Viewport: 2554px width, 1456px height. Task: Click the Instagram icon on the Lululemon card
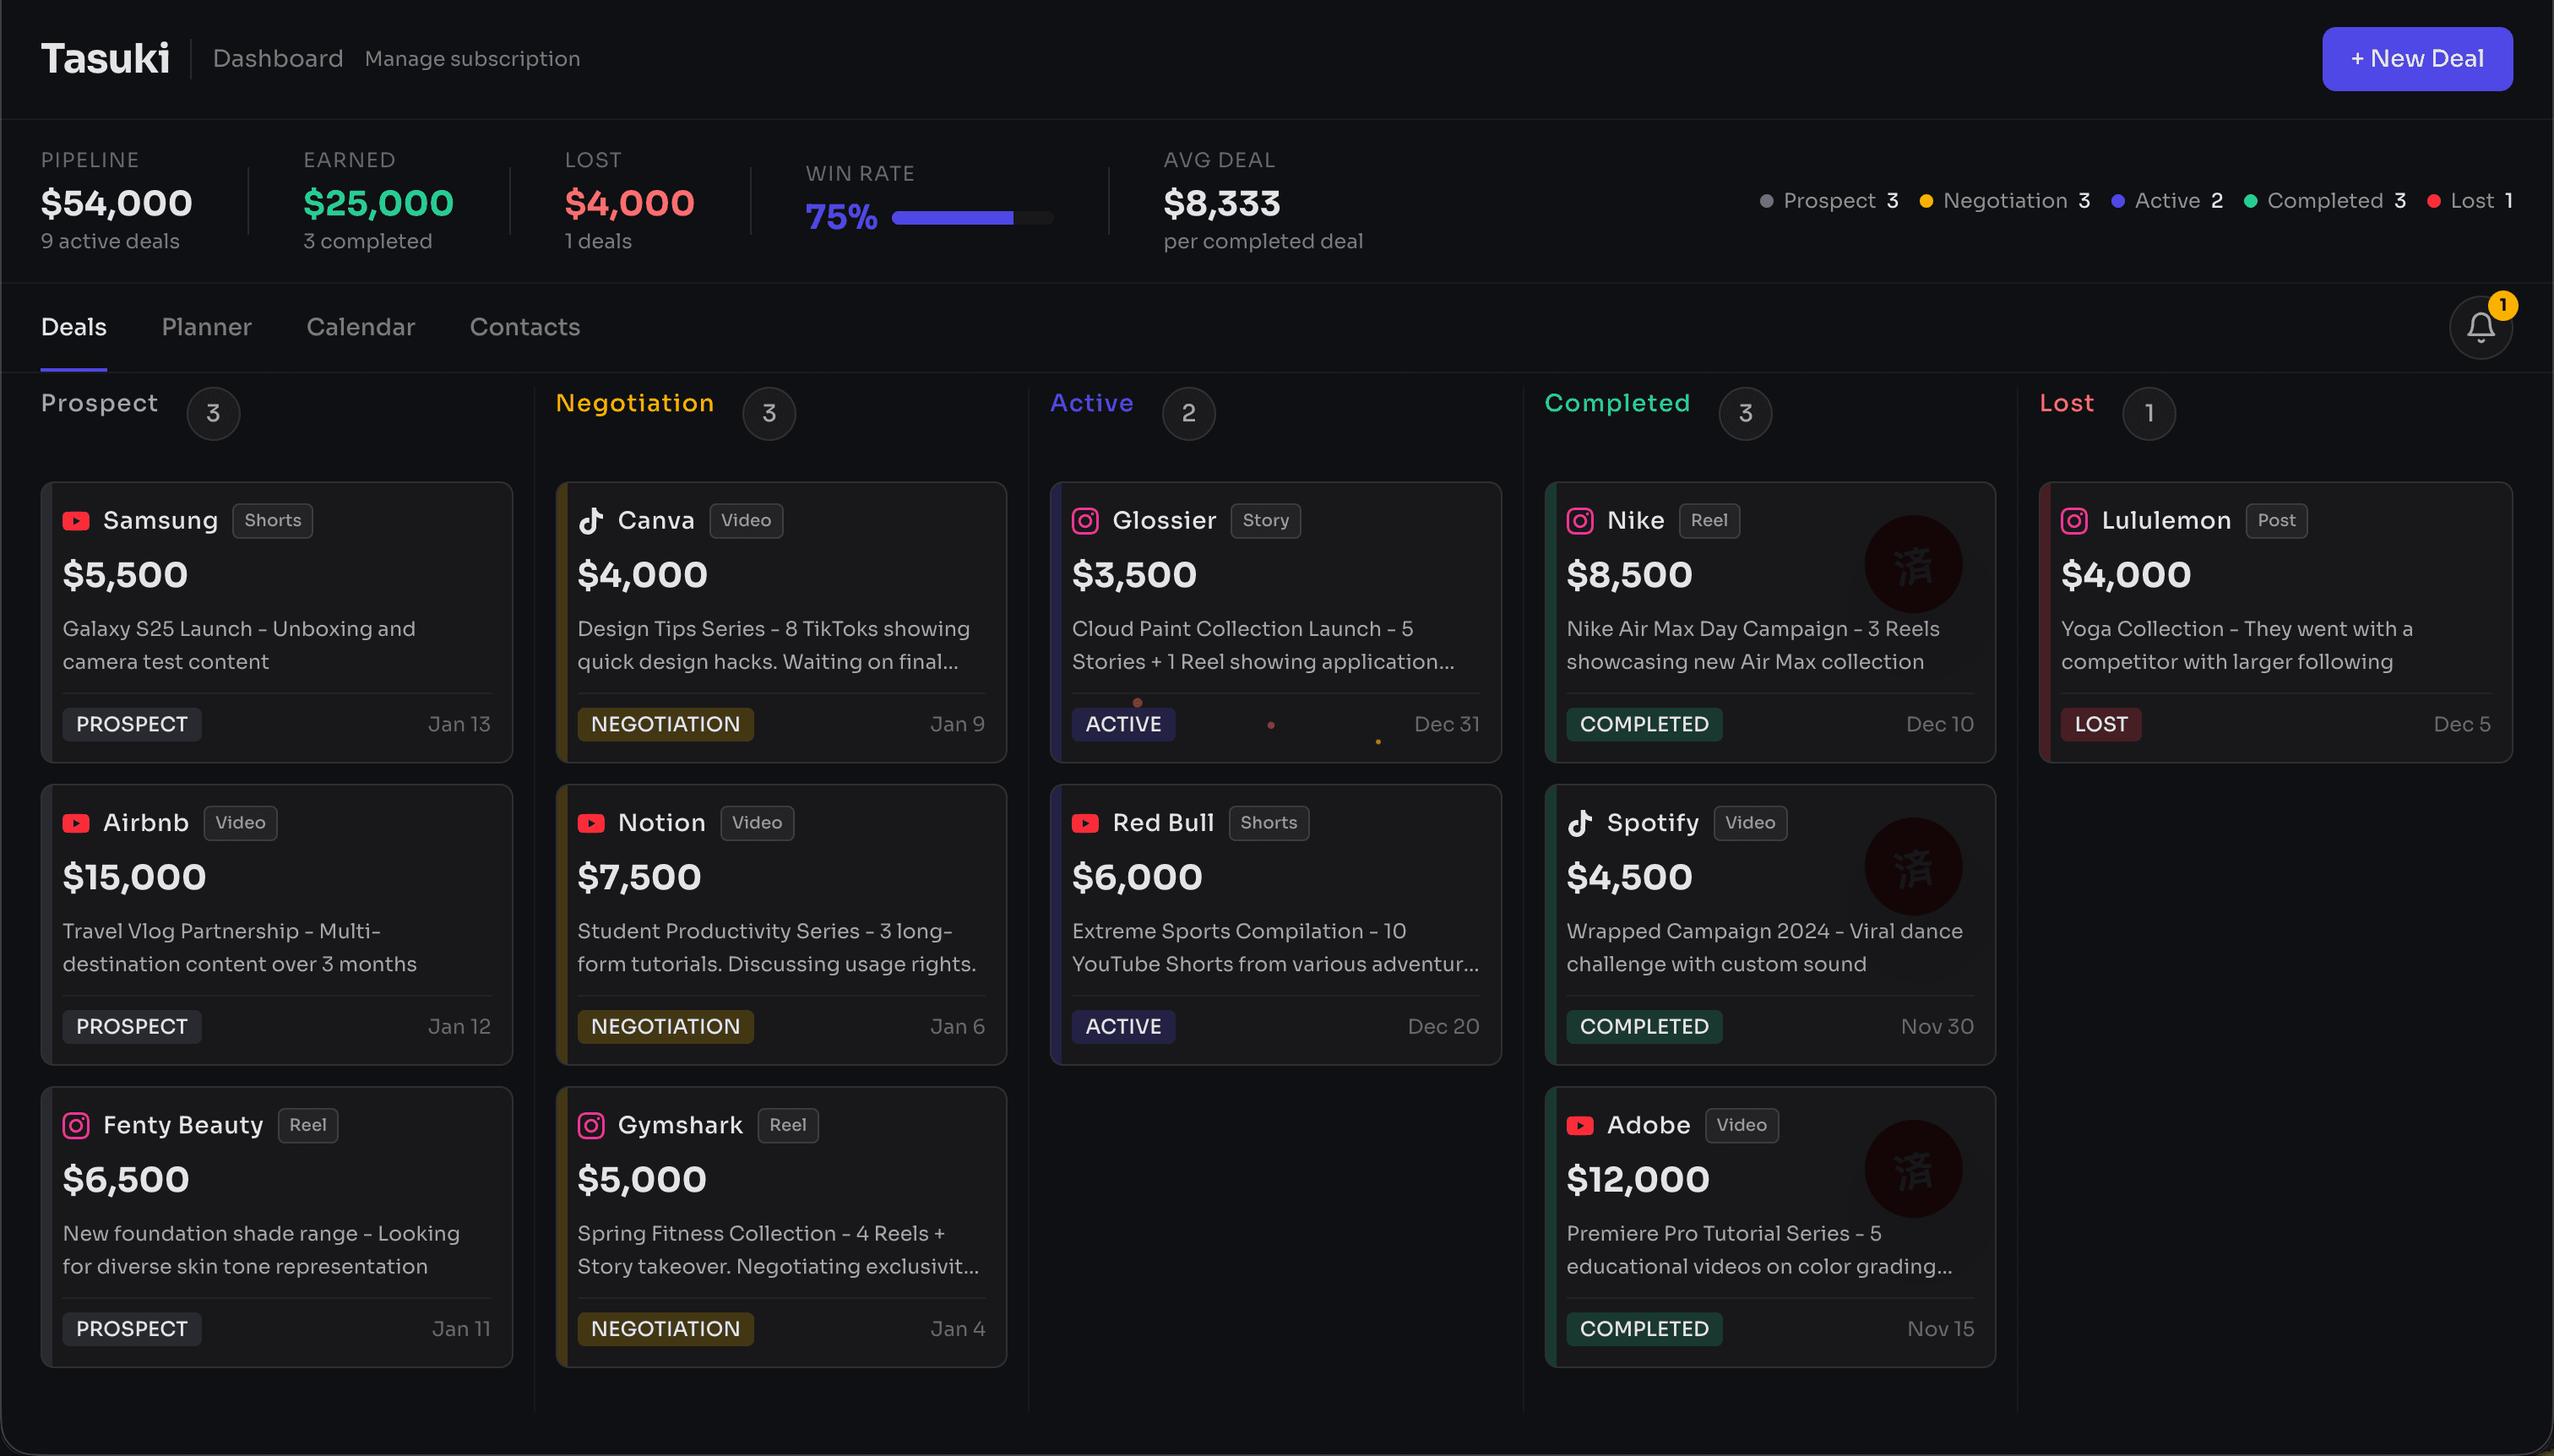pos(2074,521)
